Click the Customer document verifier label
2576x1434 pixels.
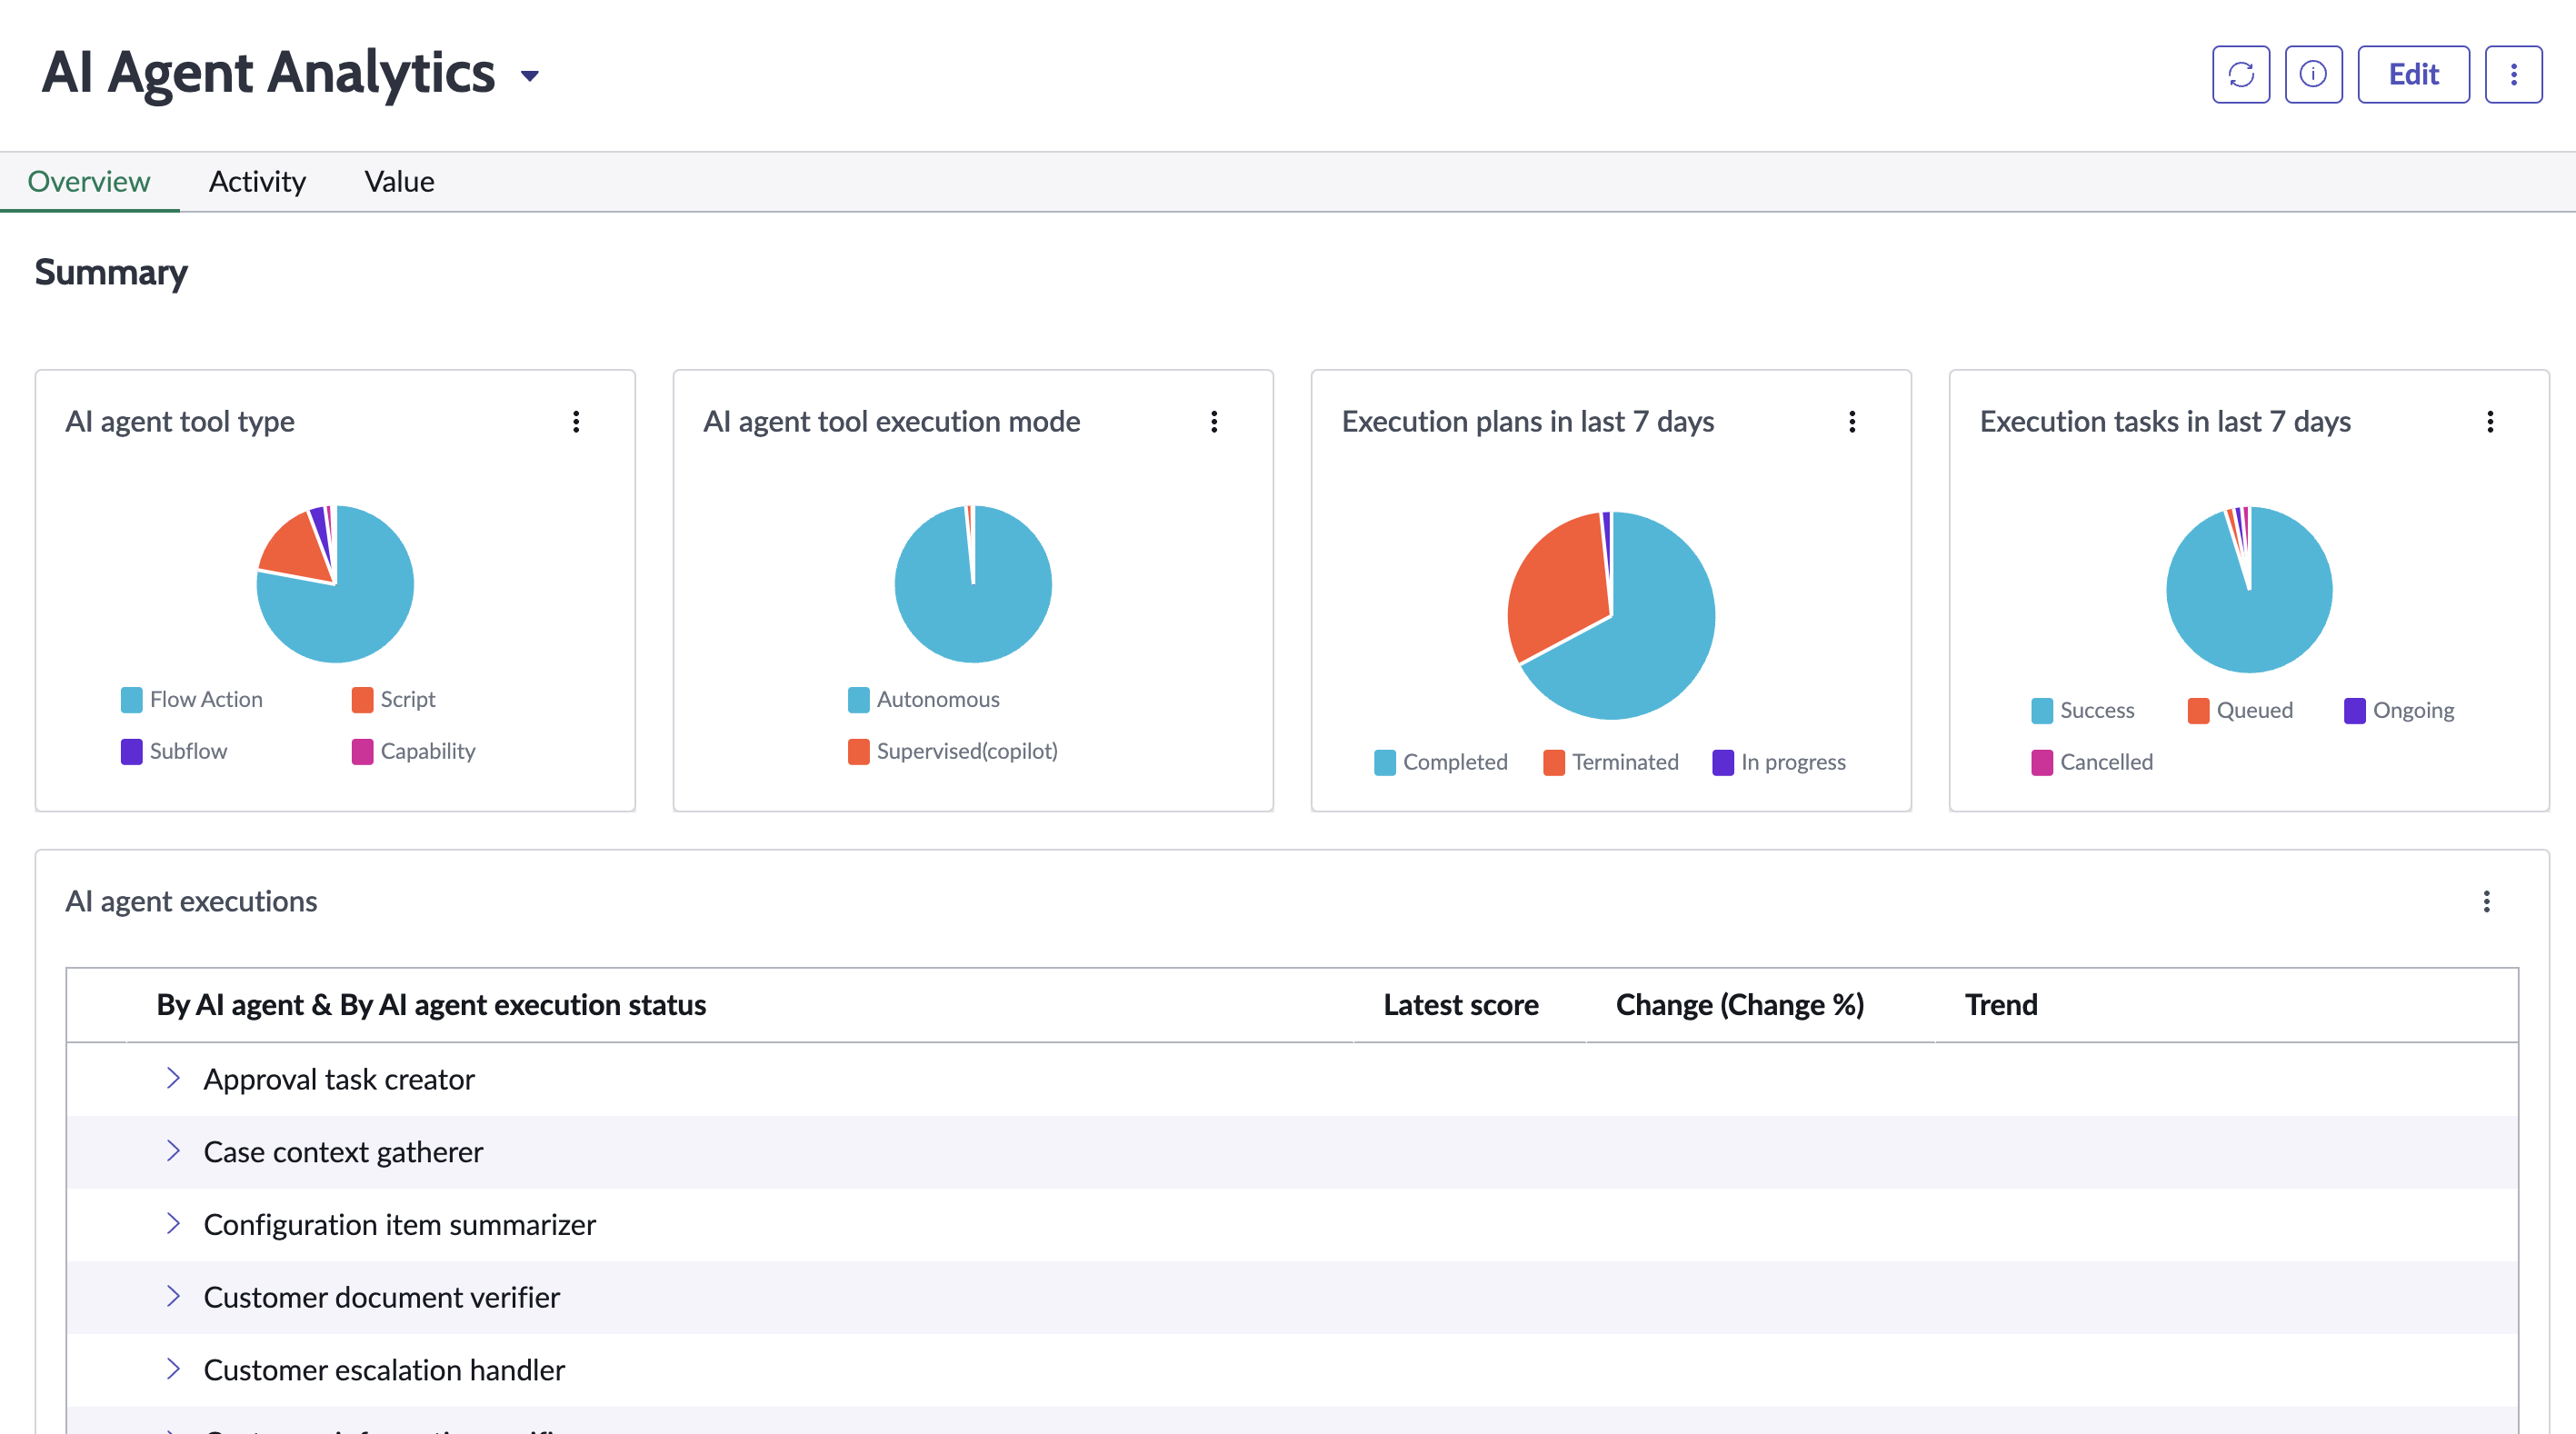click(382, 1297)
